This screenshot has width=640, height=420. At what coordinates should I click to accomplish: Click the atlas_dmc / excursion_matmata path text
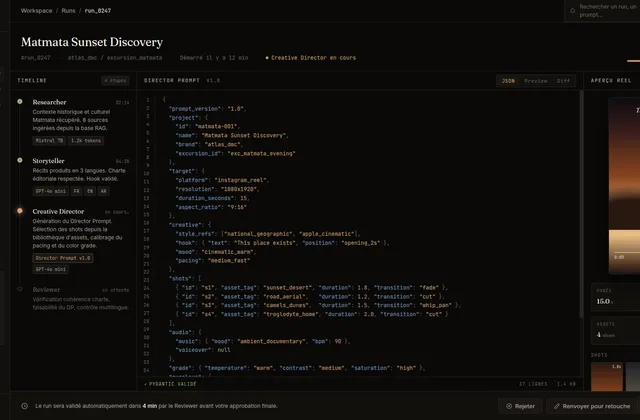(115, 58)
